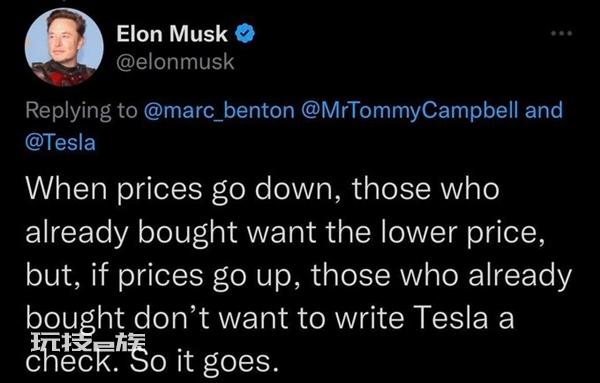This screenshot has width=600, height=383.
Task: Click the 'When prices go down' line
Action: click(x=262, y=189)
